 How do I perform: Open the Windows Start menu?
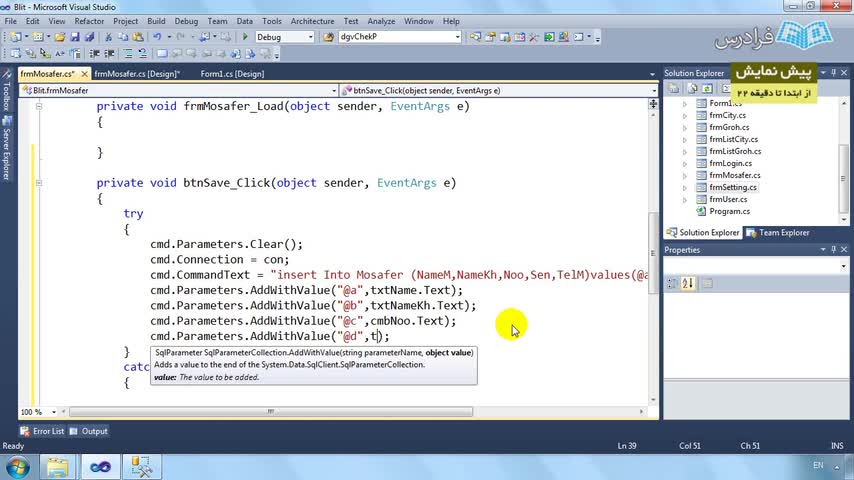click(17, 467)
